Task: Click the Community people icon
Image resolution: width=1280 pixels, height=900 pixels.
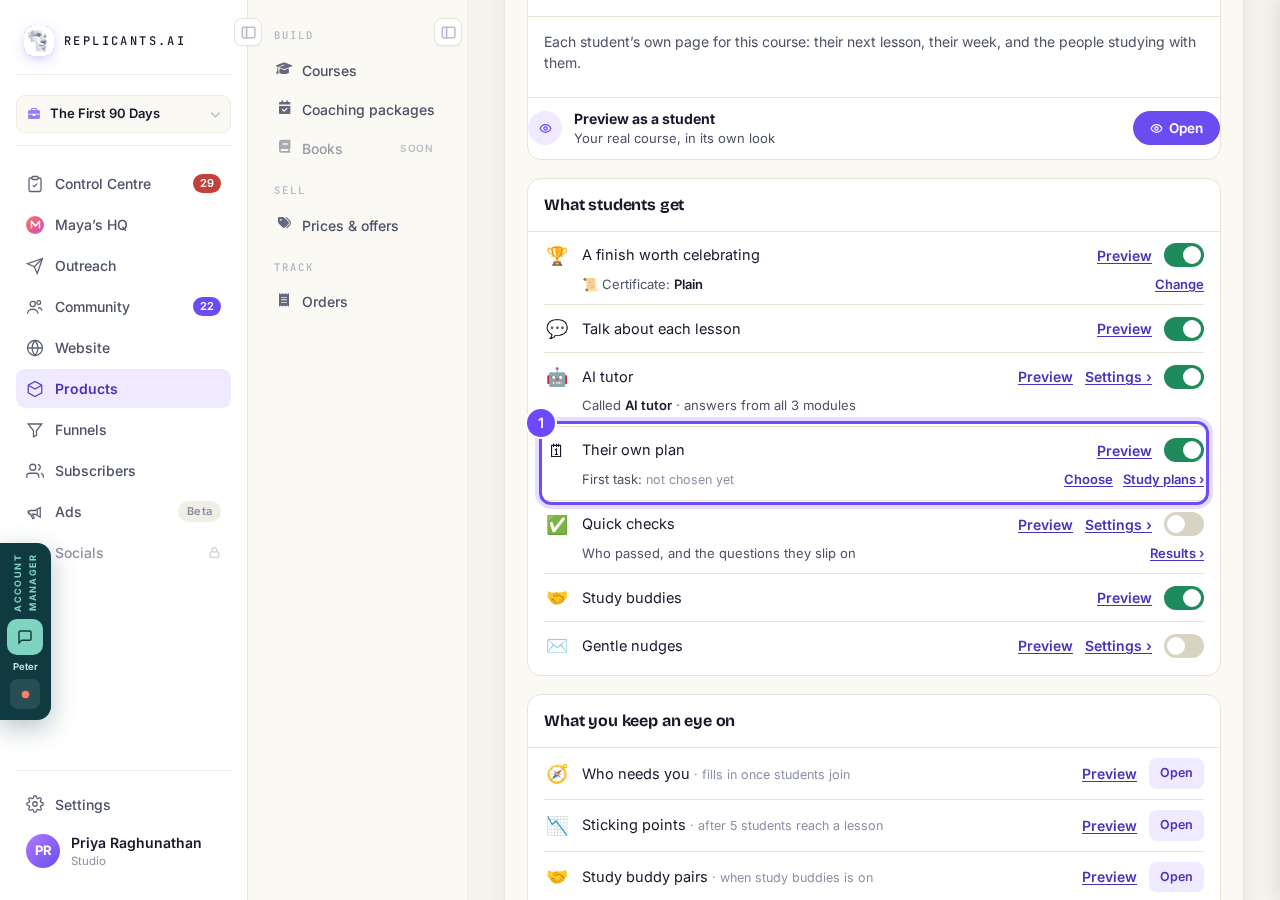Action: pyautogui.click(x=35, y=307)
